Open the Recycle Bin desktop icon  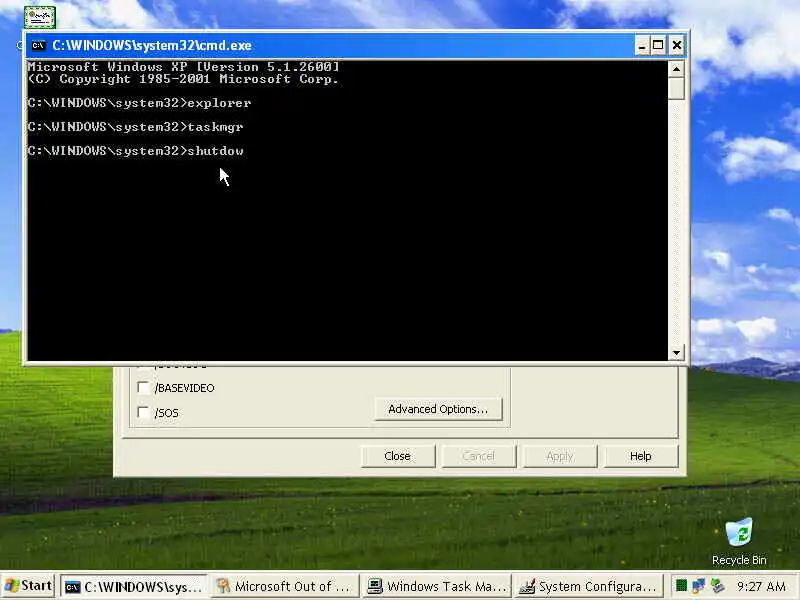(x=739, y=542)
